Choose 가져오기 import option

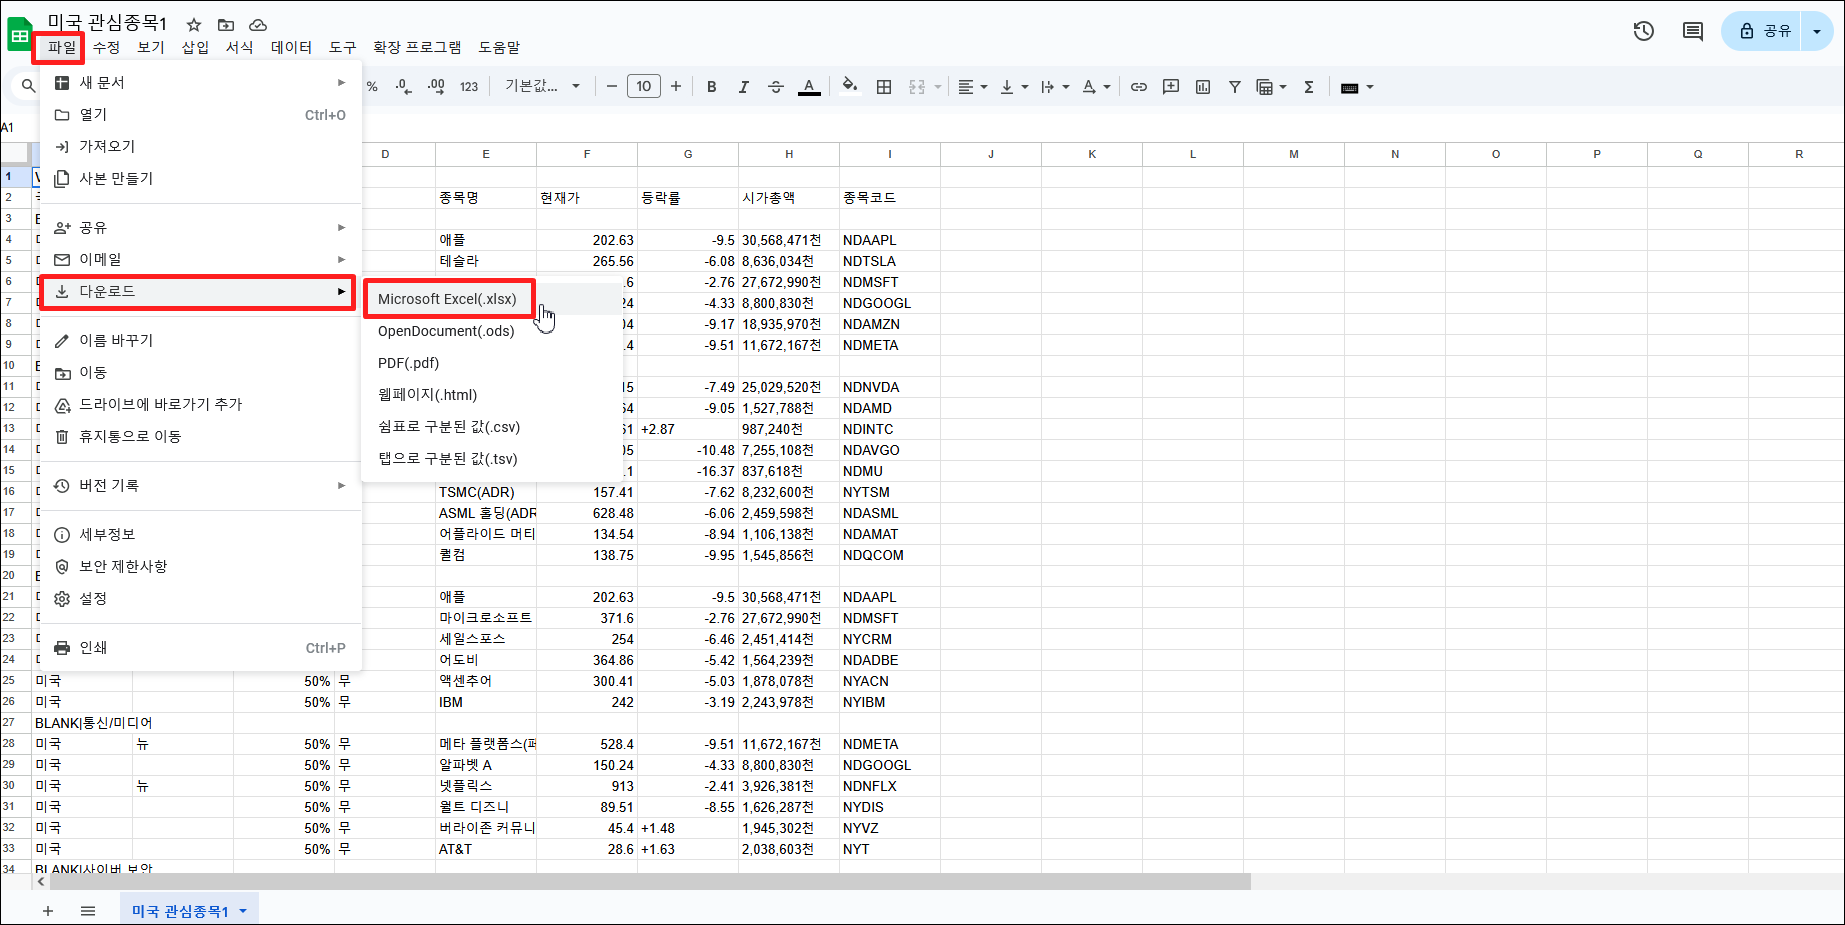(200, 146)
